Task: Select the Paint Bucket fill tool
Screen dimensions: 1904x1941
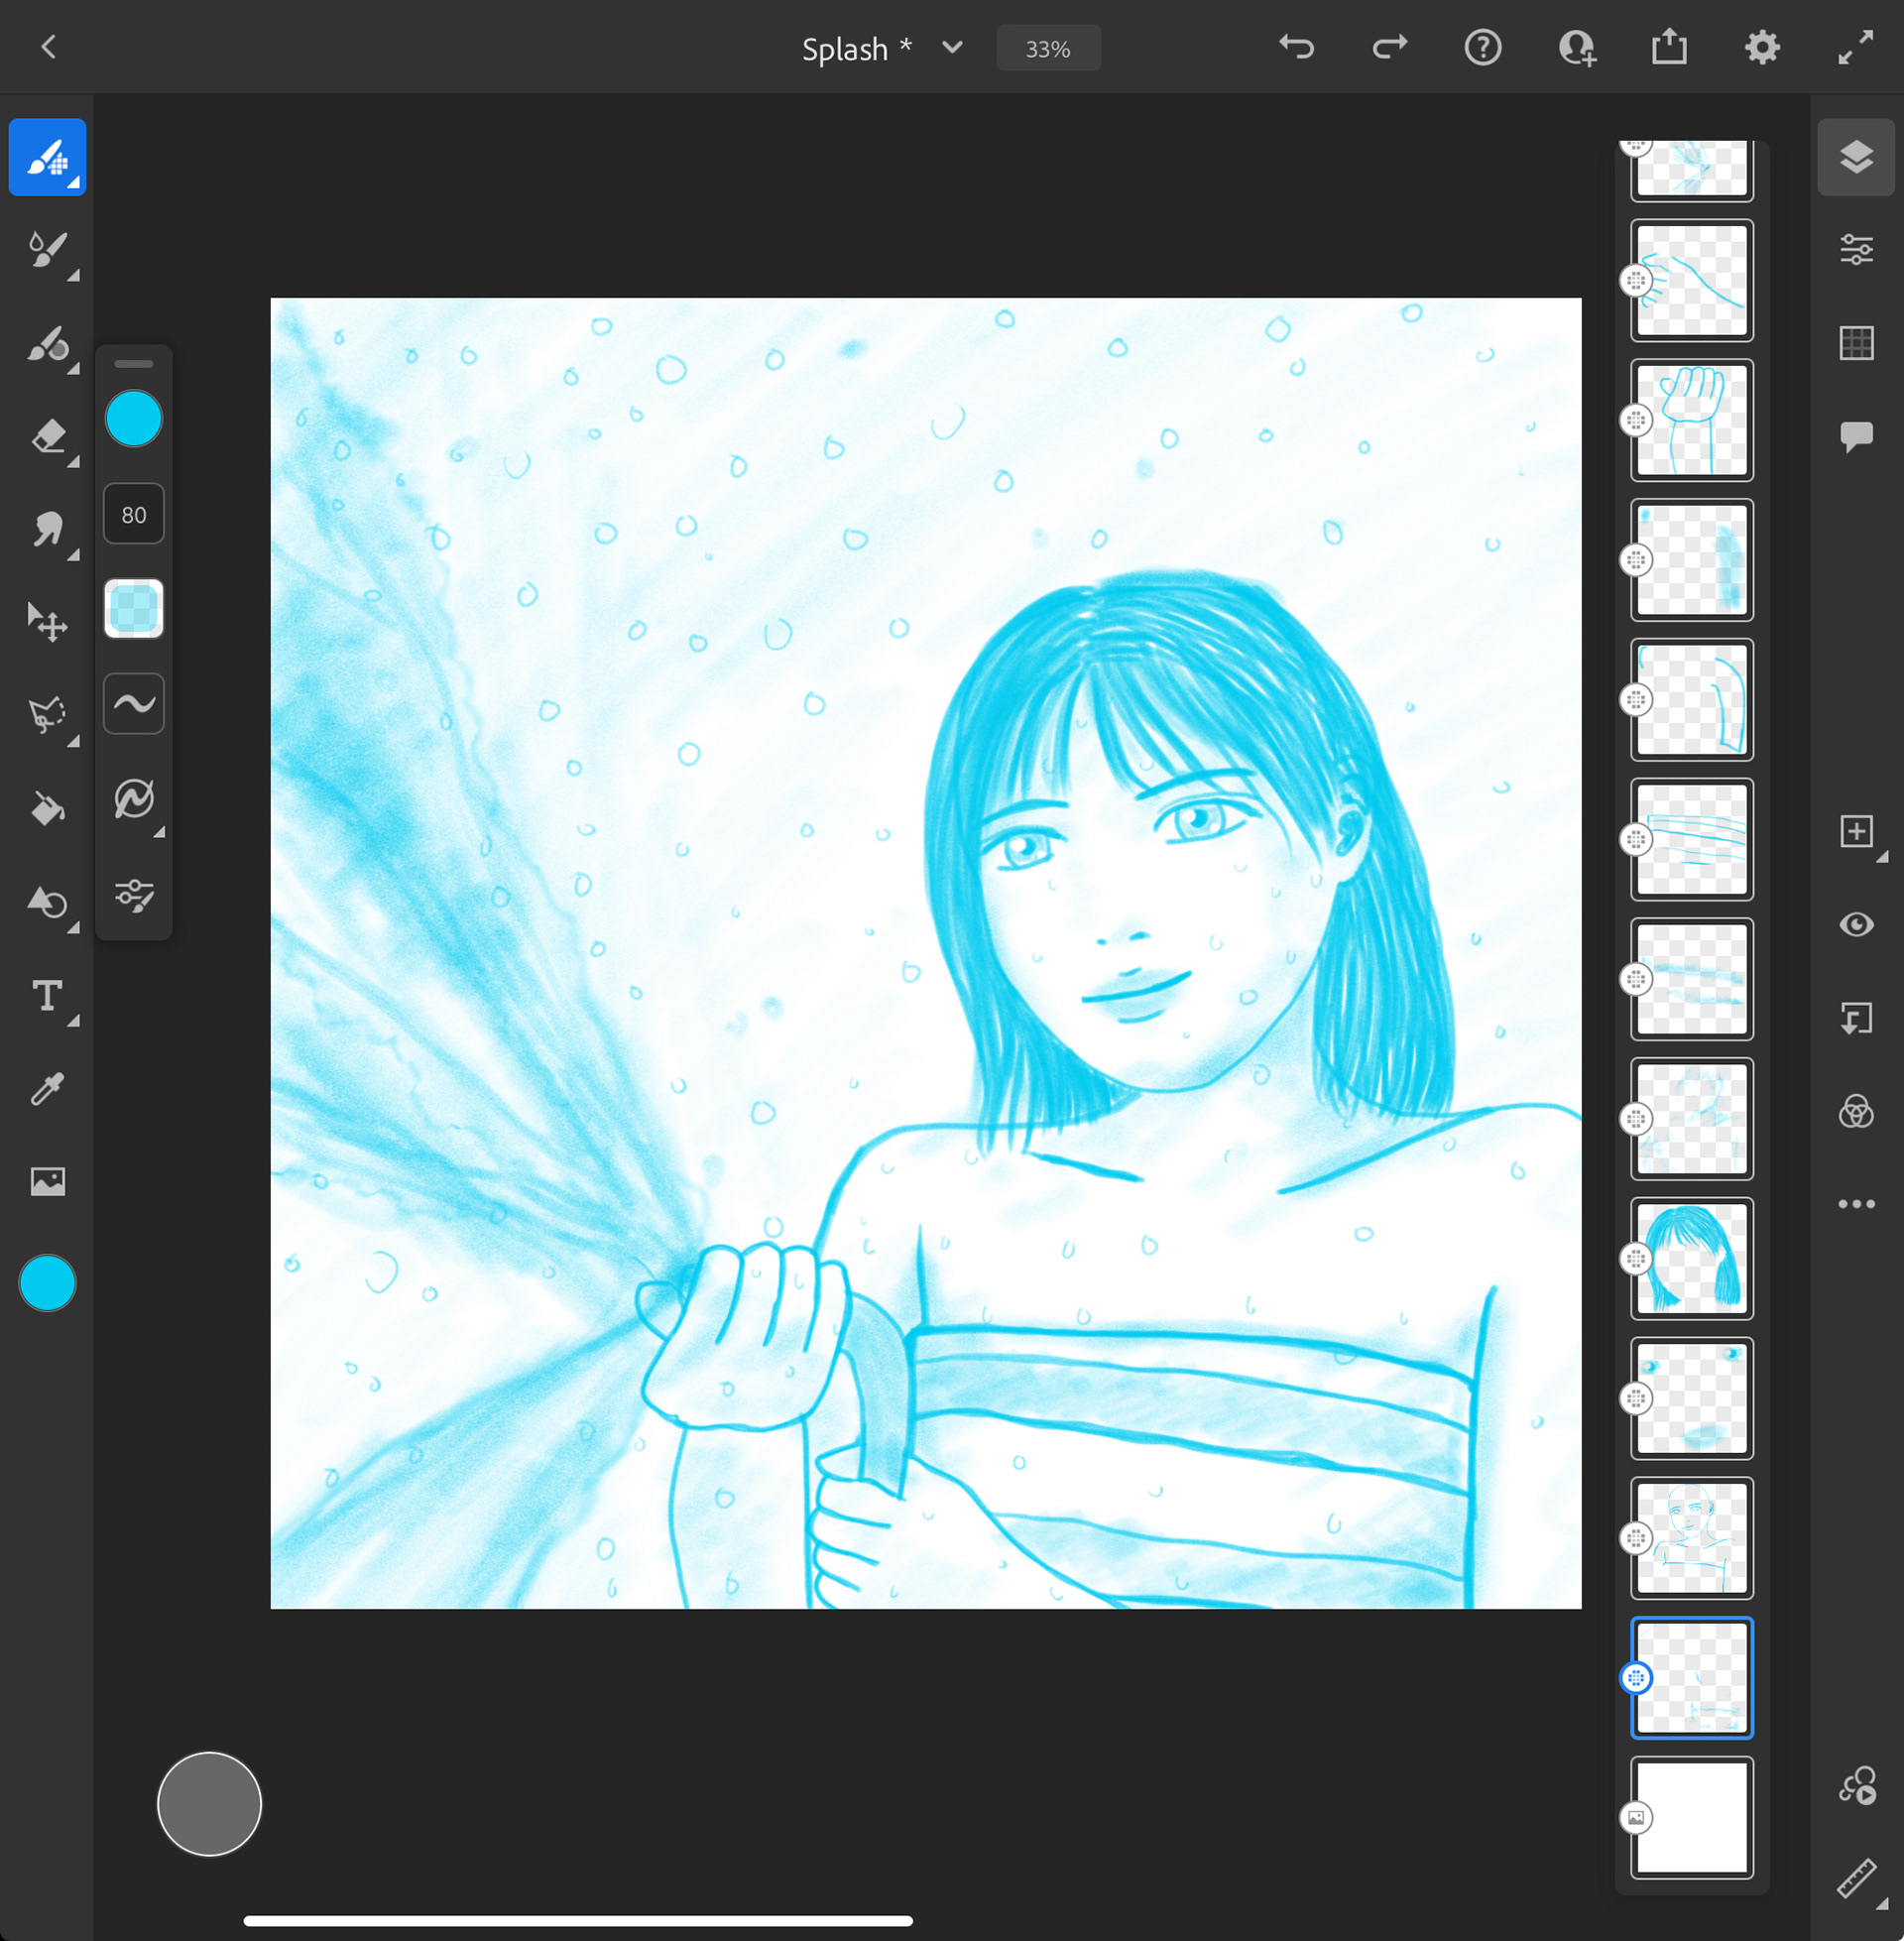Action: pyautogui.click(x=47, y=808)
